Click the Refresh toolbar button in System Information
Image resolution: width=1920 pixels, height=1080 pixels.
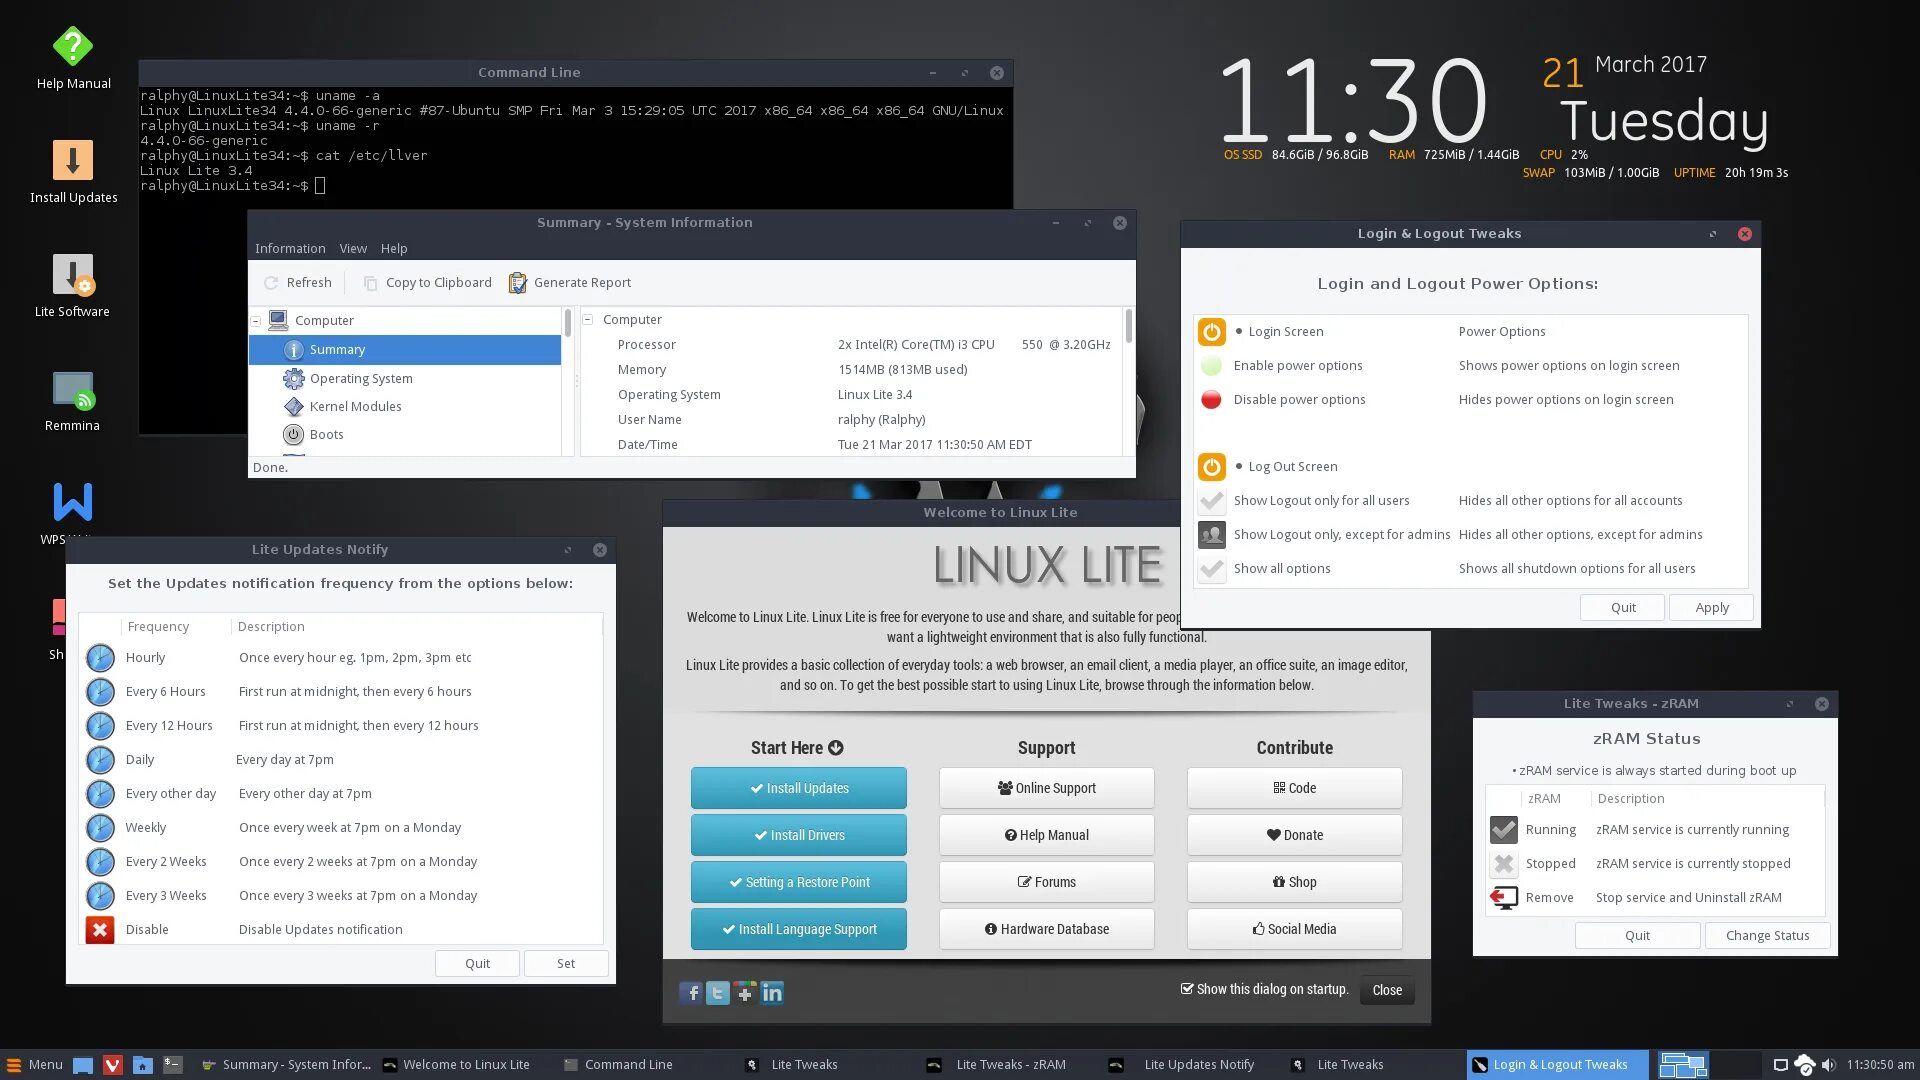298,283
